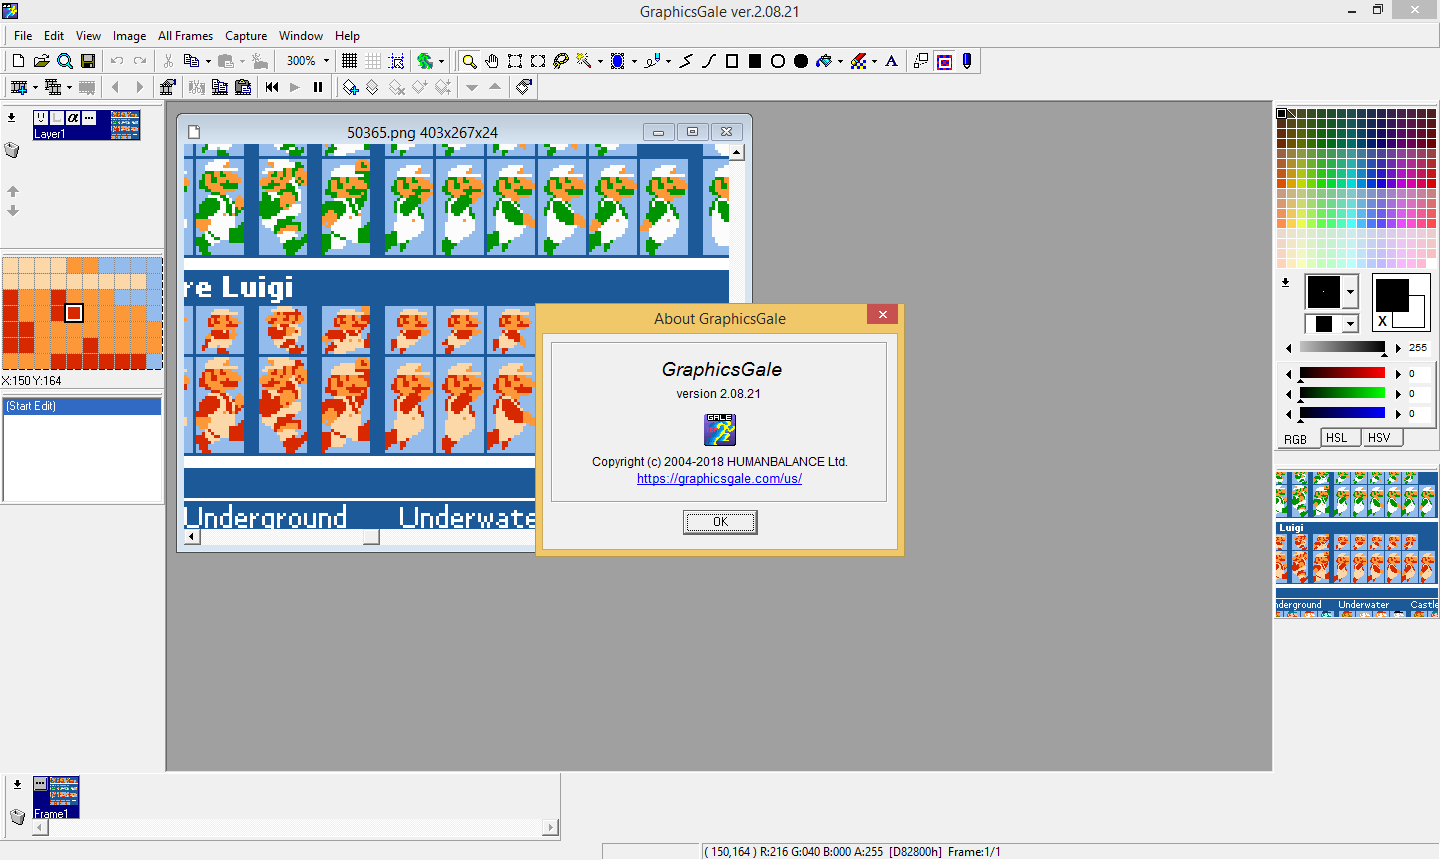This screenshot has height=860, width=1440.
Task: Toggle Layer1 alpha channel button
Action: coord(73,118)
